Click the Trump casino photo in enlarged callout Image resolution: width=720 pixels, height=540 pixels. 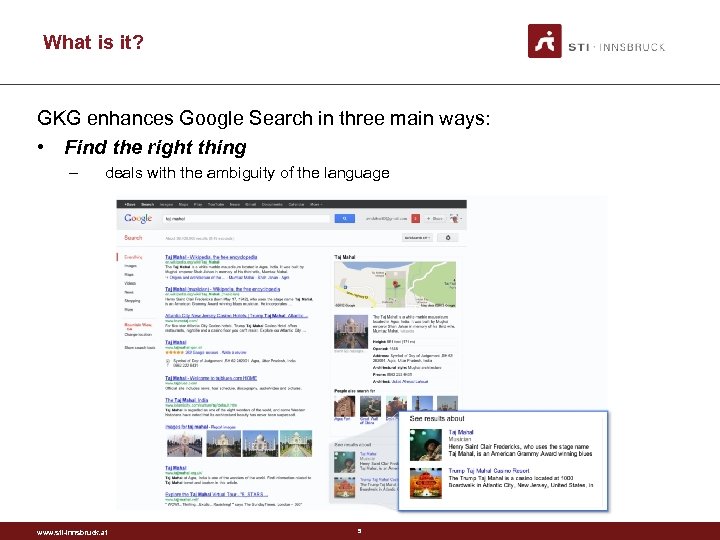(x=426, y=484)
